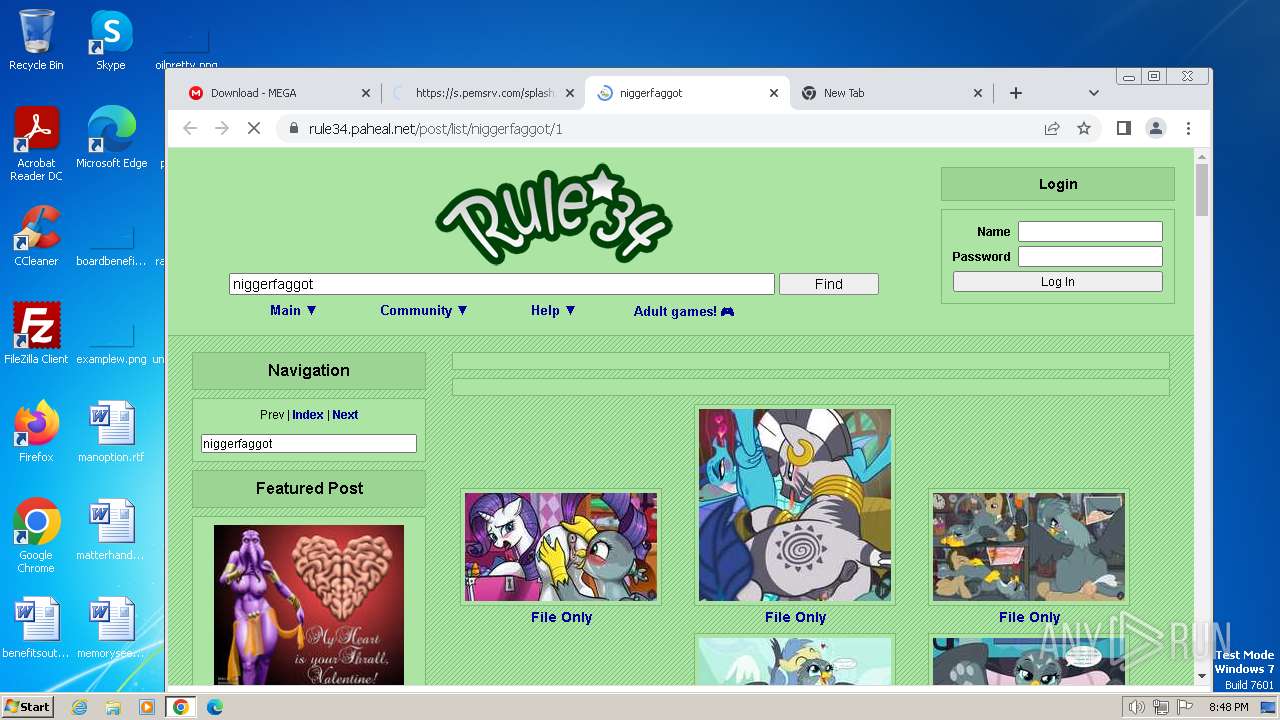Click the browser forward arrow
This screenshot has height=720, width=1280.
click(222, 128)
